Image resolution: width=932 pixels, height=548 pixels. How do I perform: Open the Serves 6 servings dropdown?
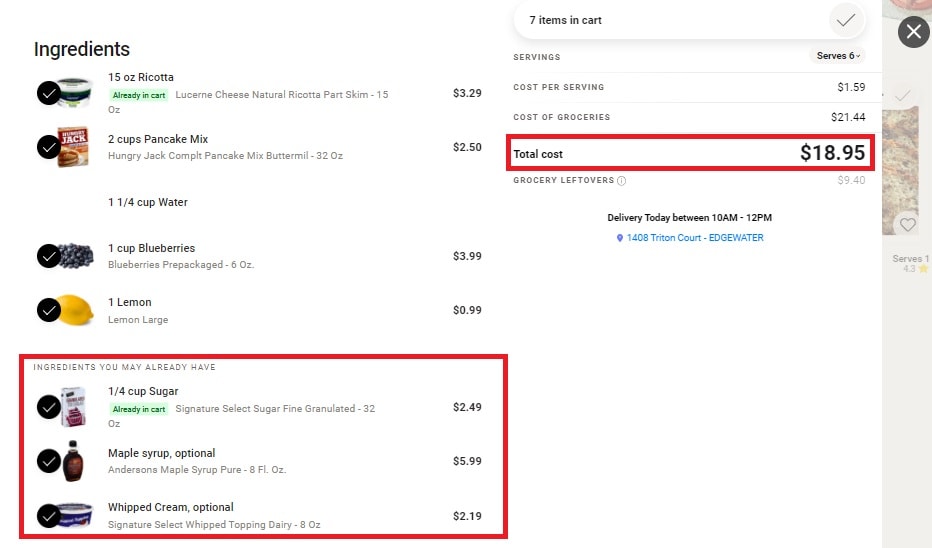[837, 56]
